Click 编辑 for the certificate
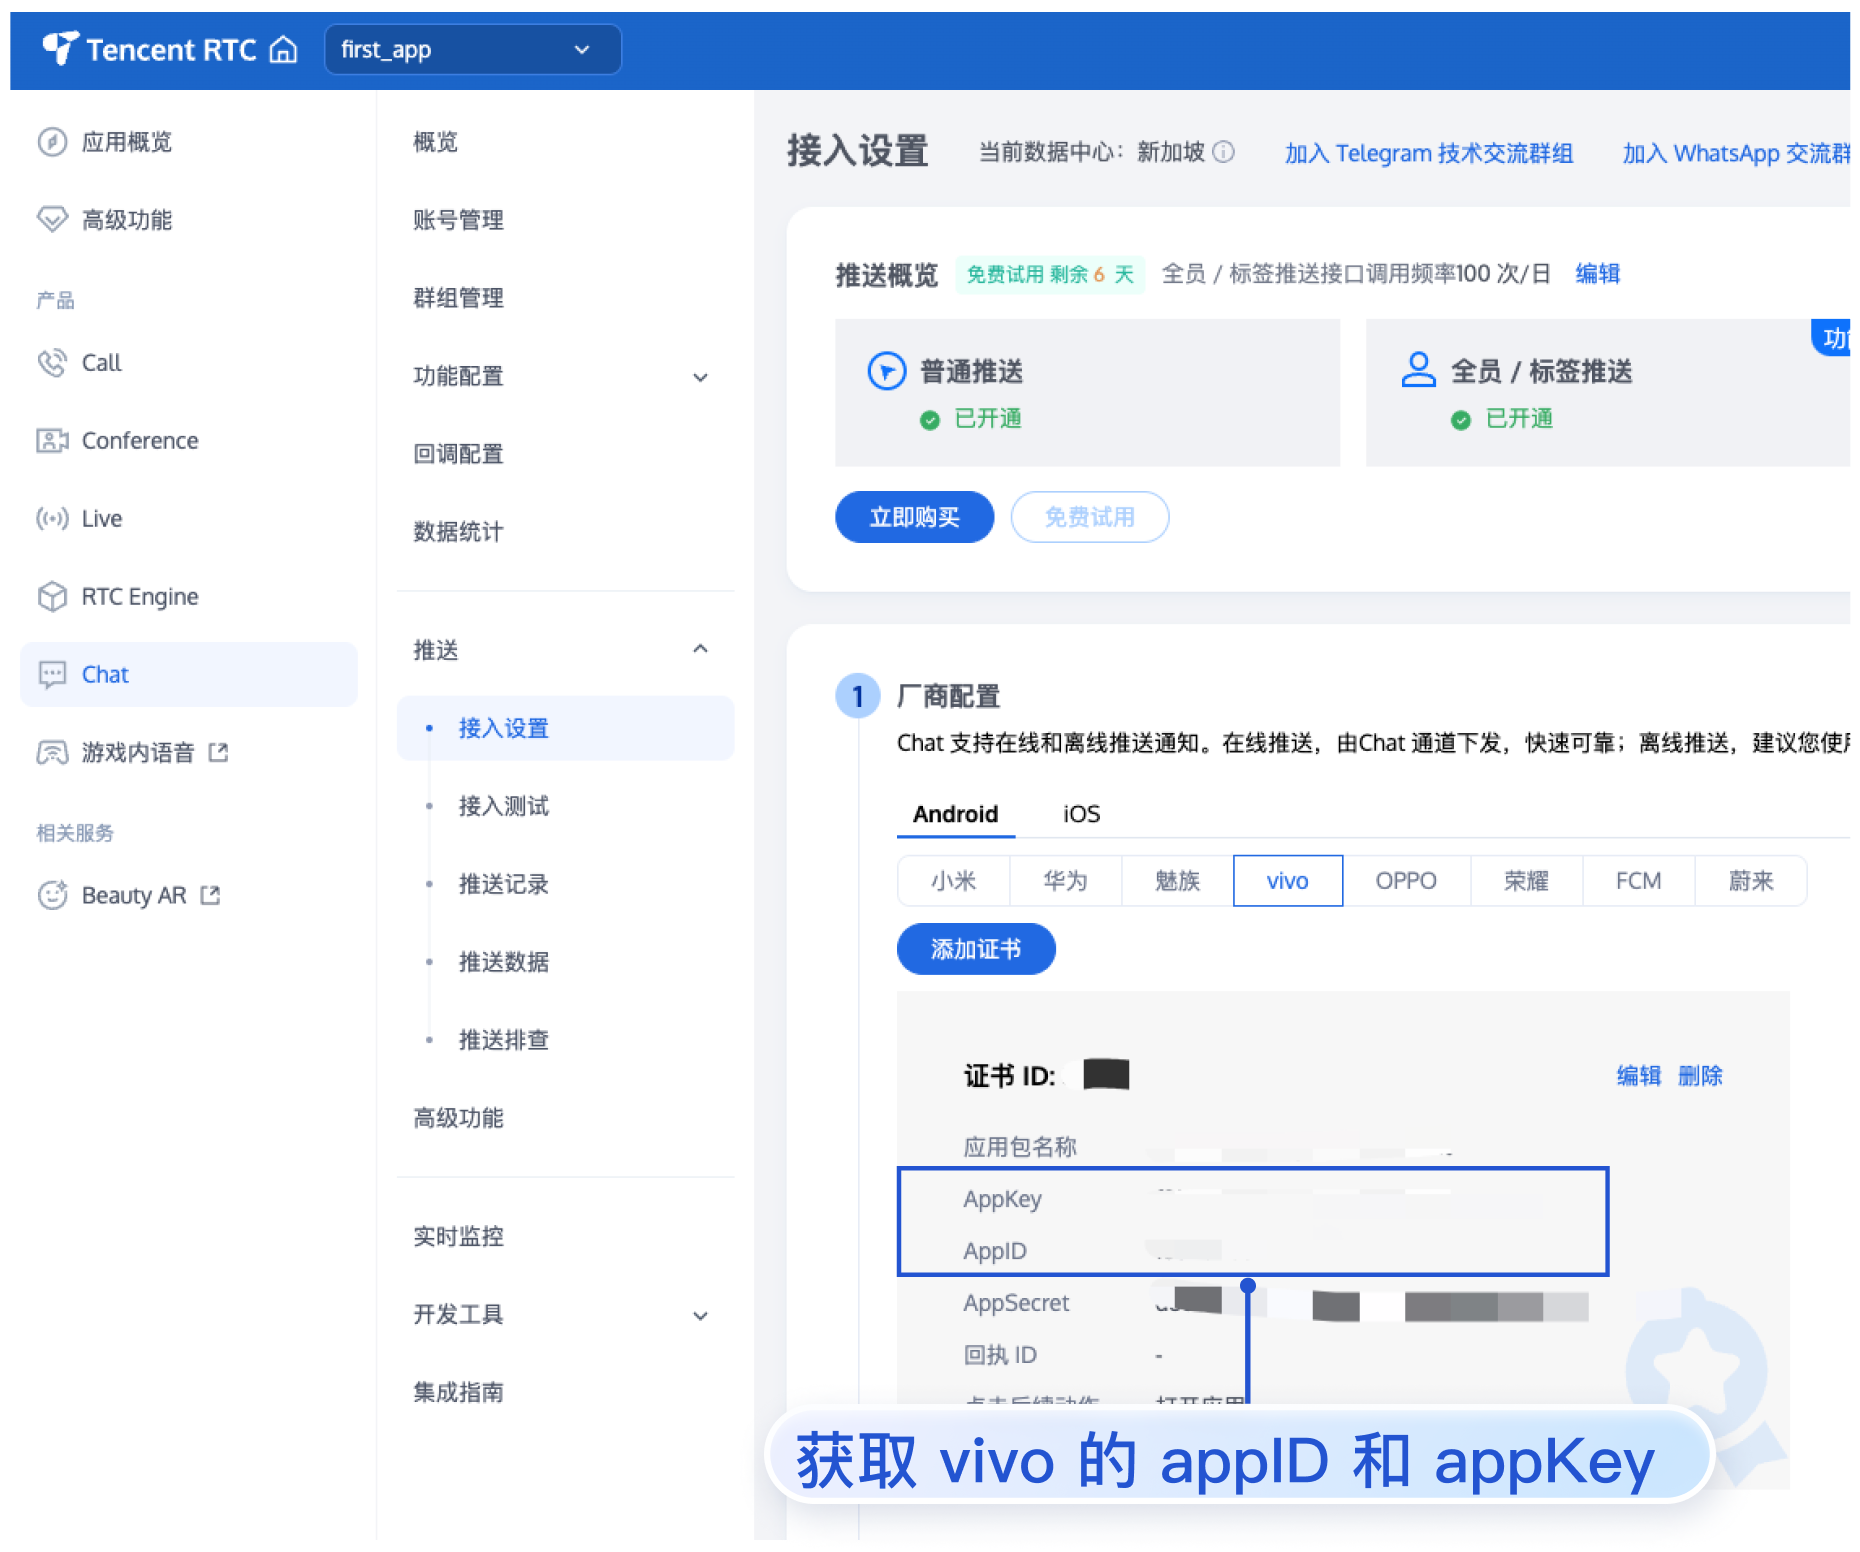The height and width of the screenshot is (1552, 1860). [1639, 1076]
